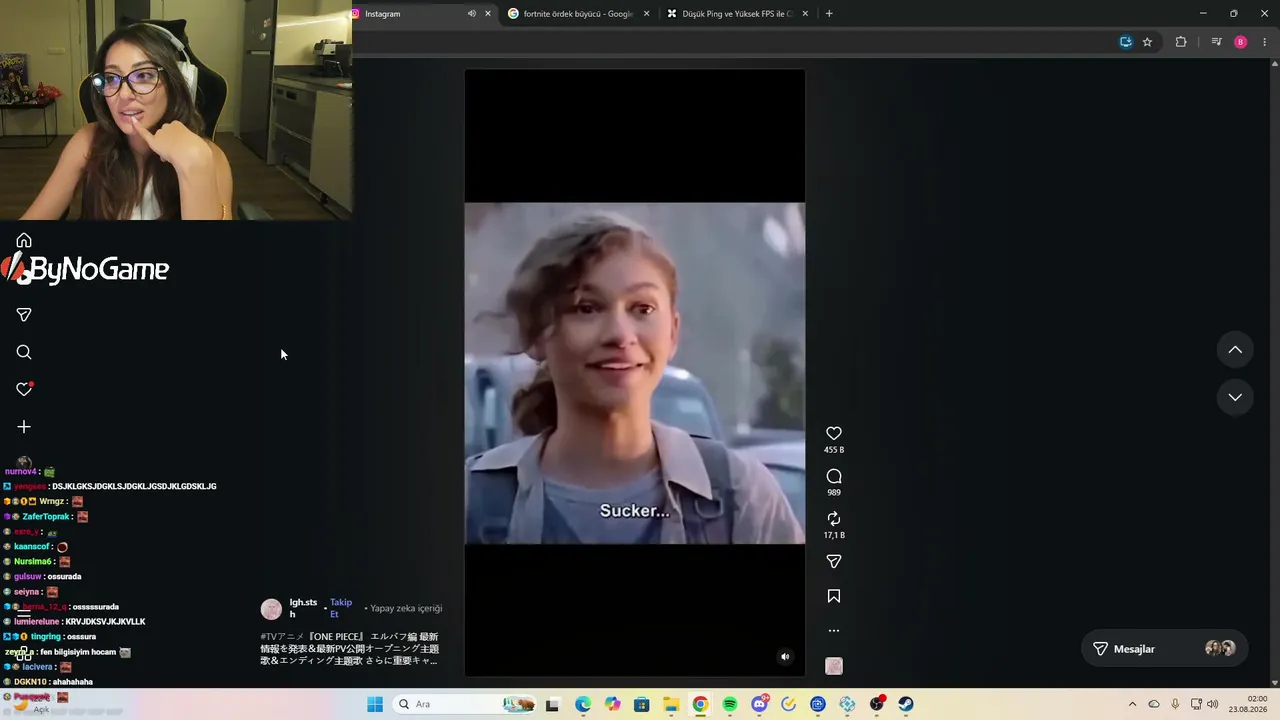Open Spotify from the taskbar
This screenshot has height=720, width=1280.
point(730,704)
